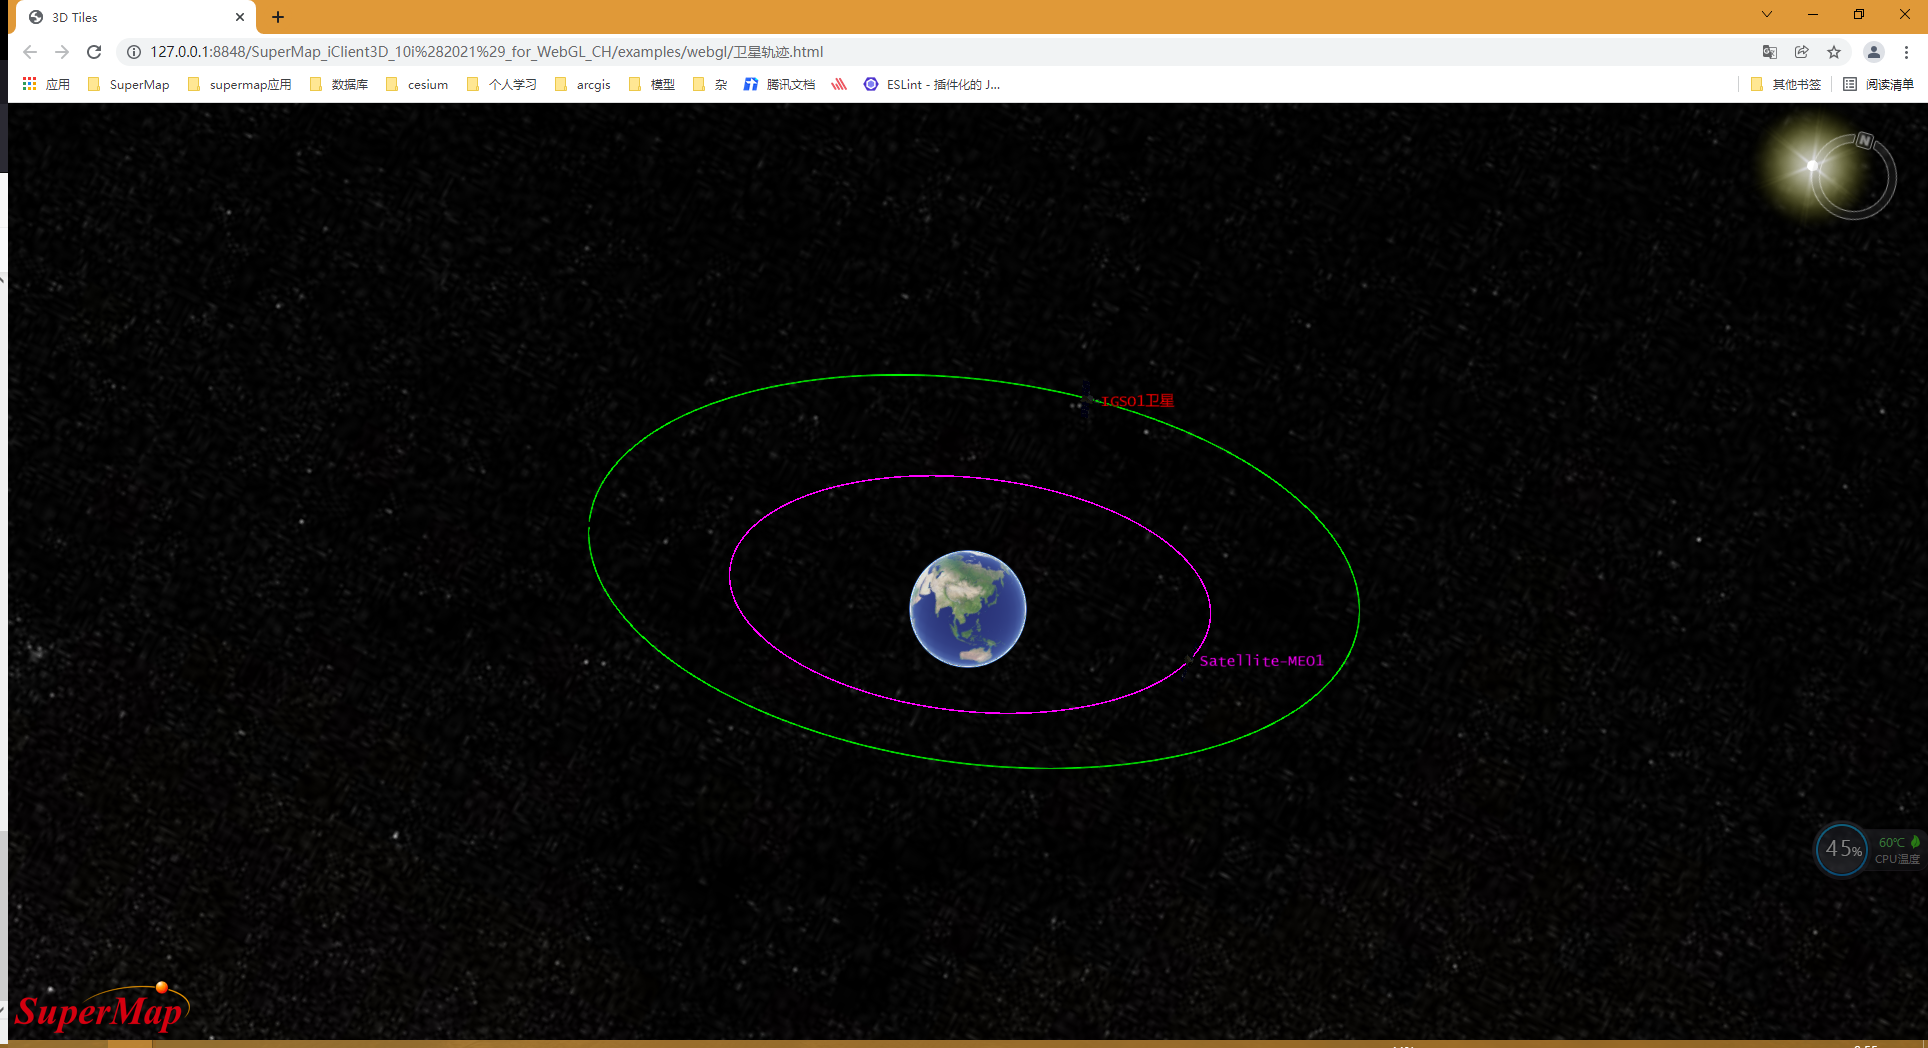Open the three-dot Chrome menu
The height and width of the screenshot is (1048, 1928).
(1908, 52)
